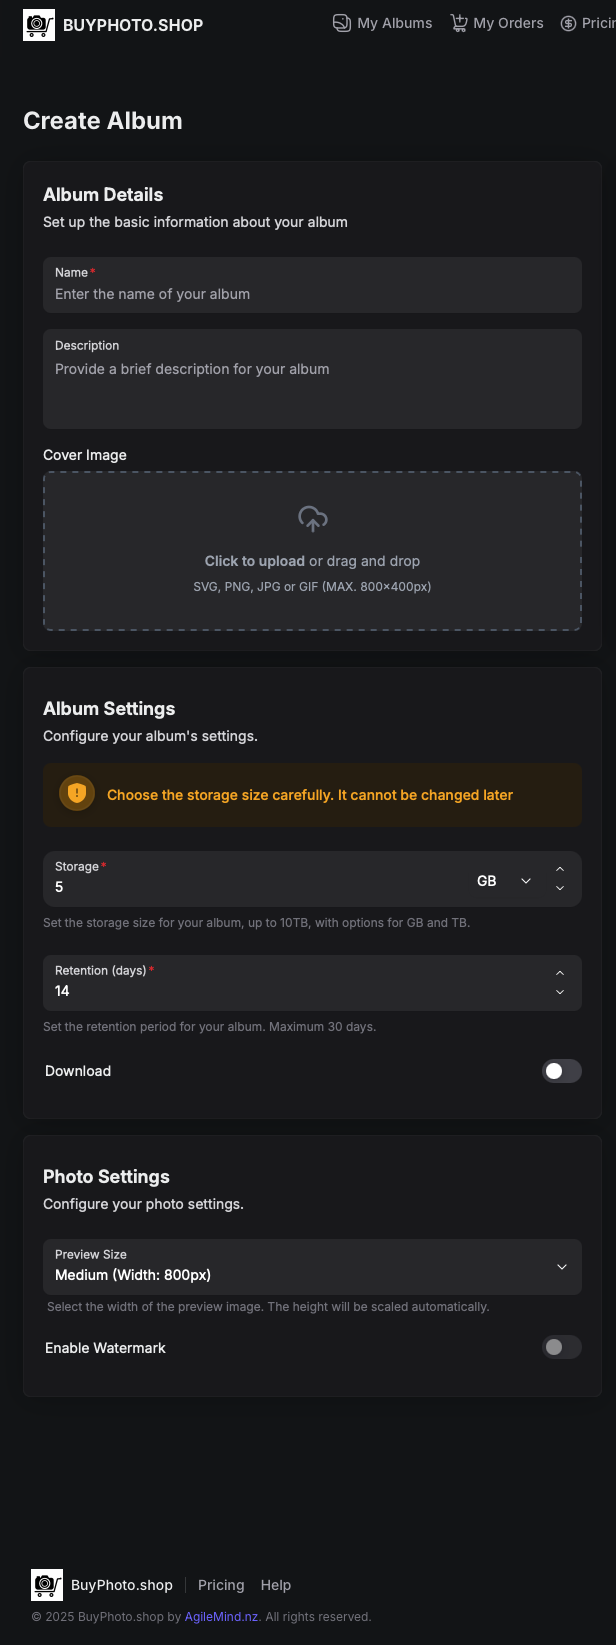Increase storage value with up arrow
This screenshot has width=616, height=1645.
(x=560, y=869)
